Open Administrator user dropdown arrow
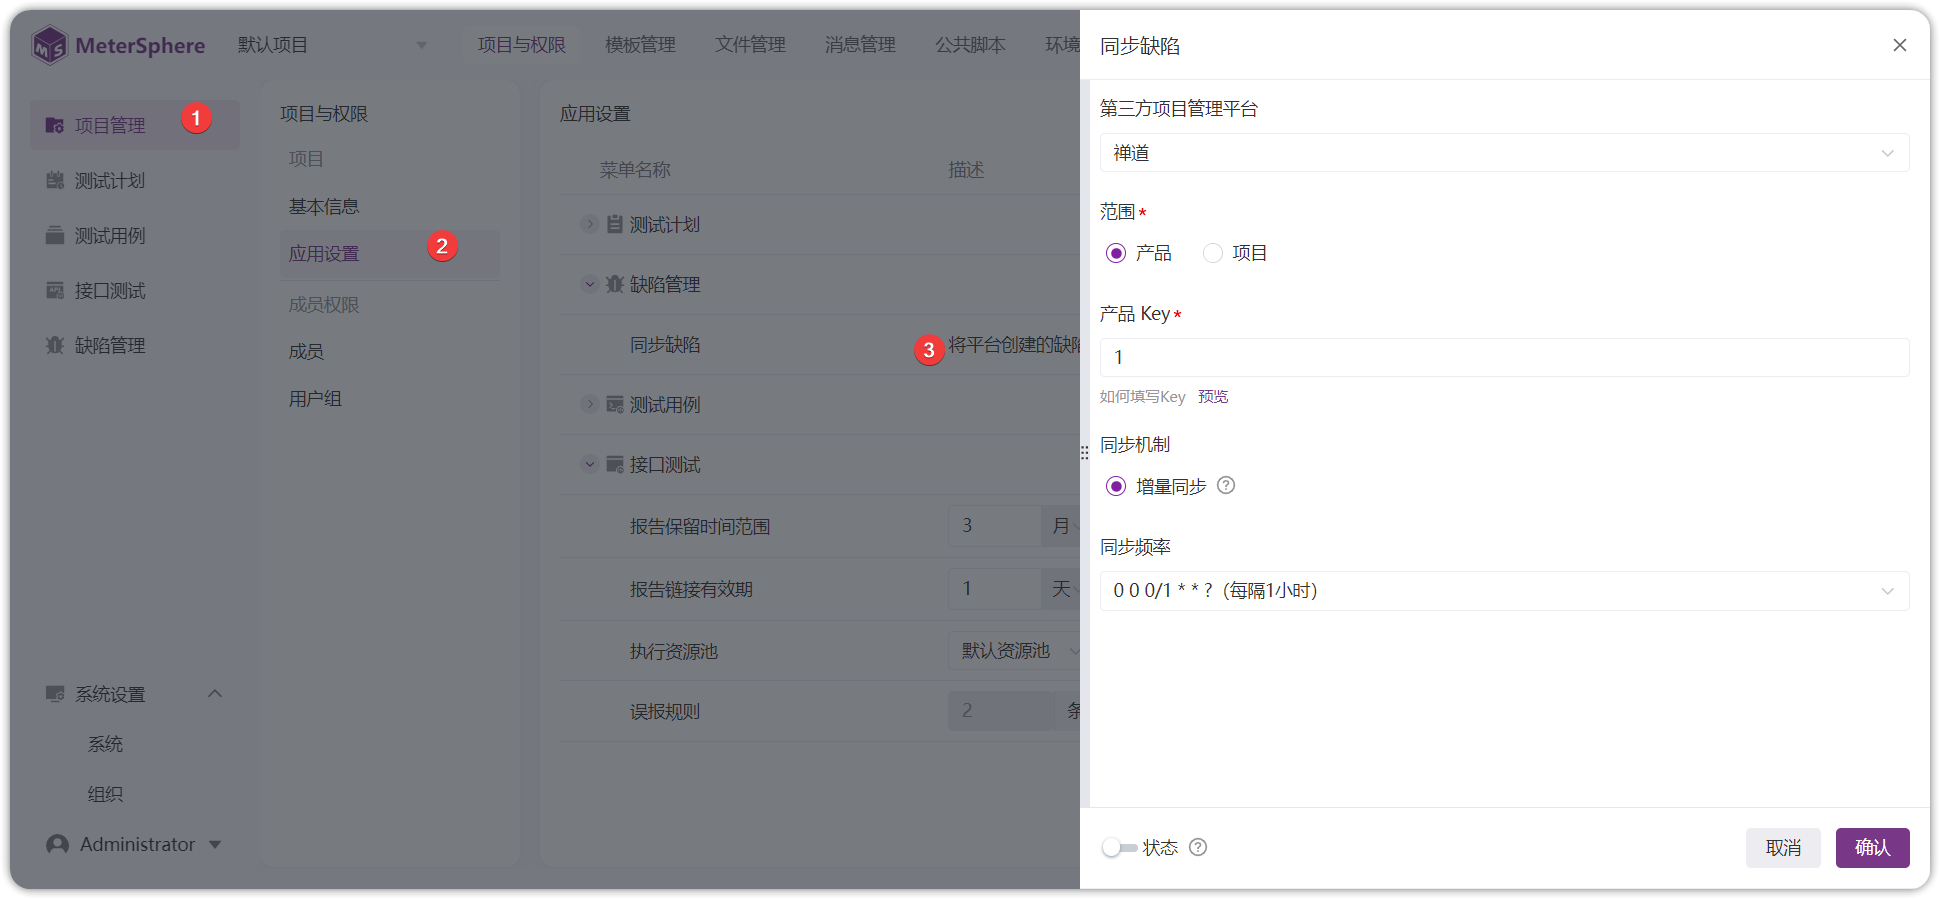Screen dimensions: 1940x899 pos(215,845)
